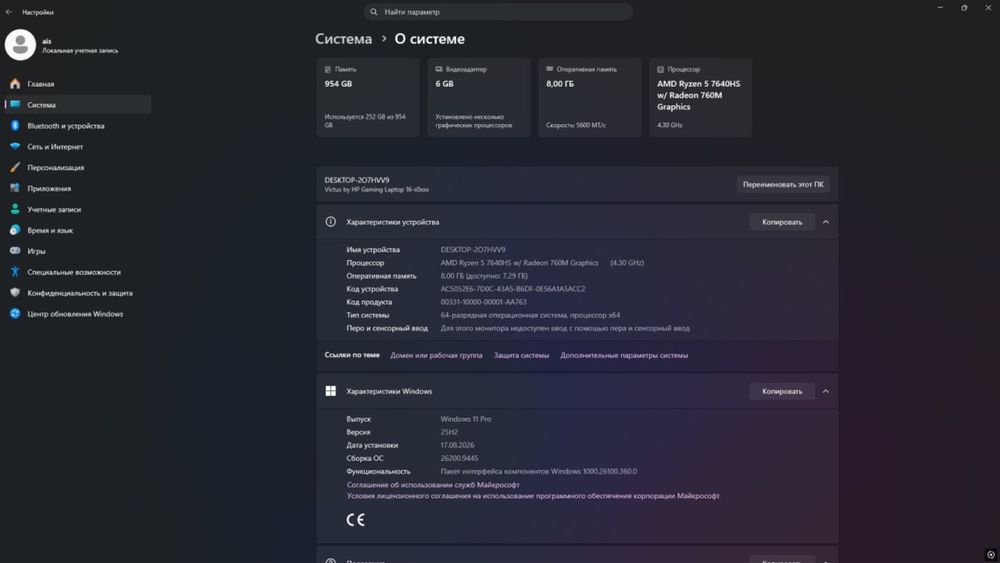Viewport: 1000px width, 563px height.
Task: Click device name value DESKTOP-2O7HVV9
Action: 473,249
